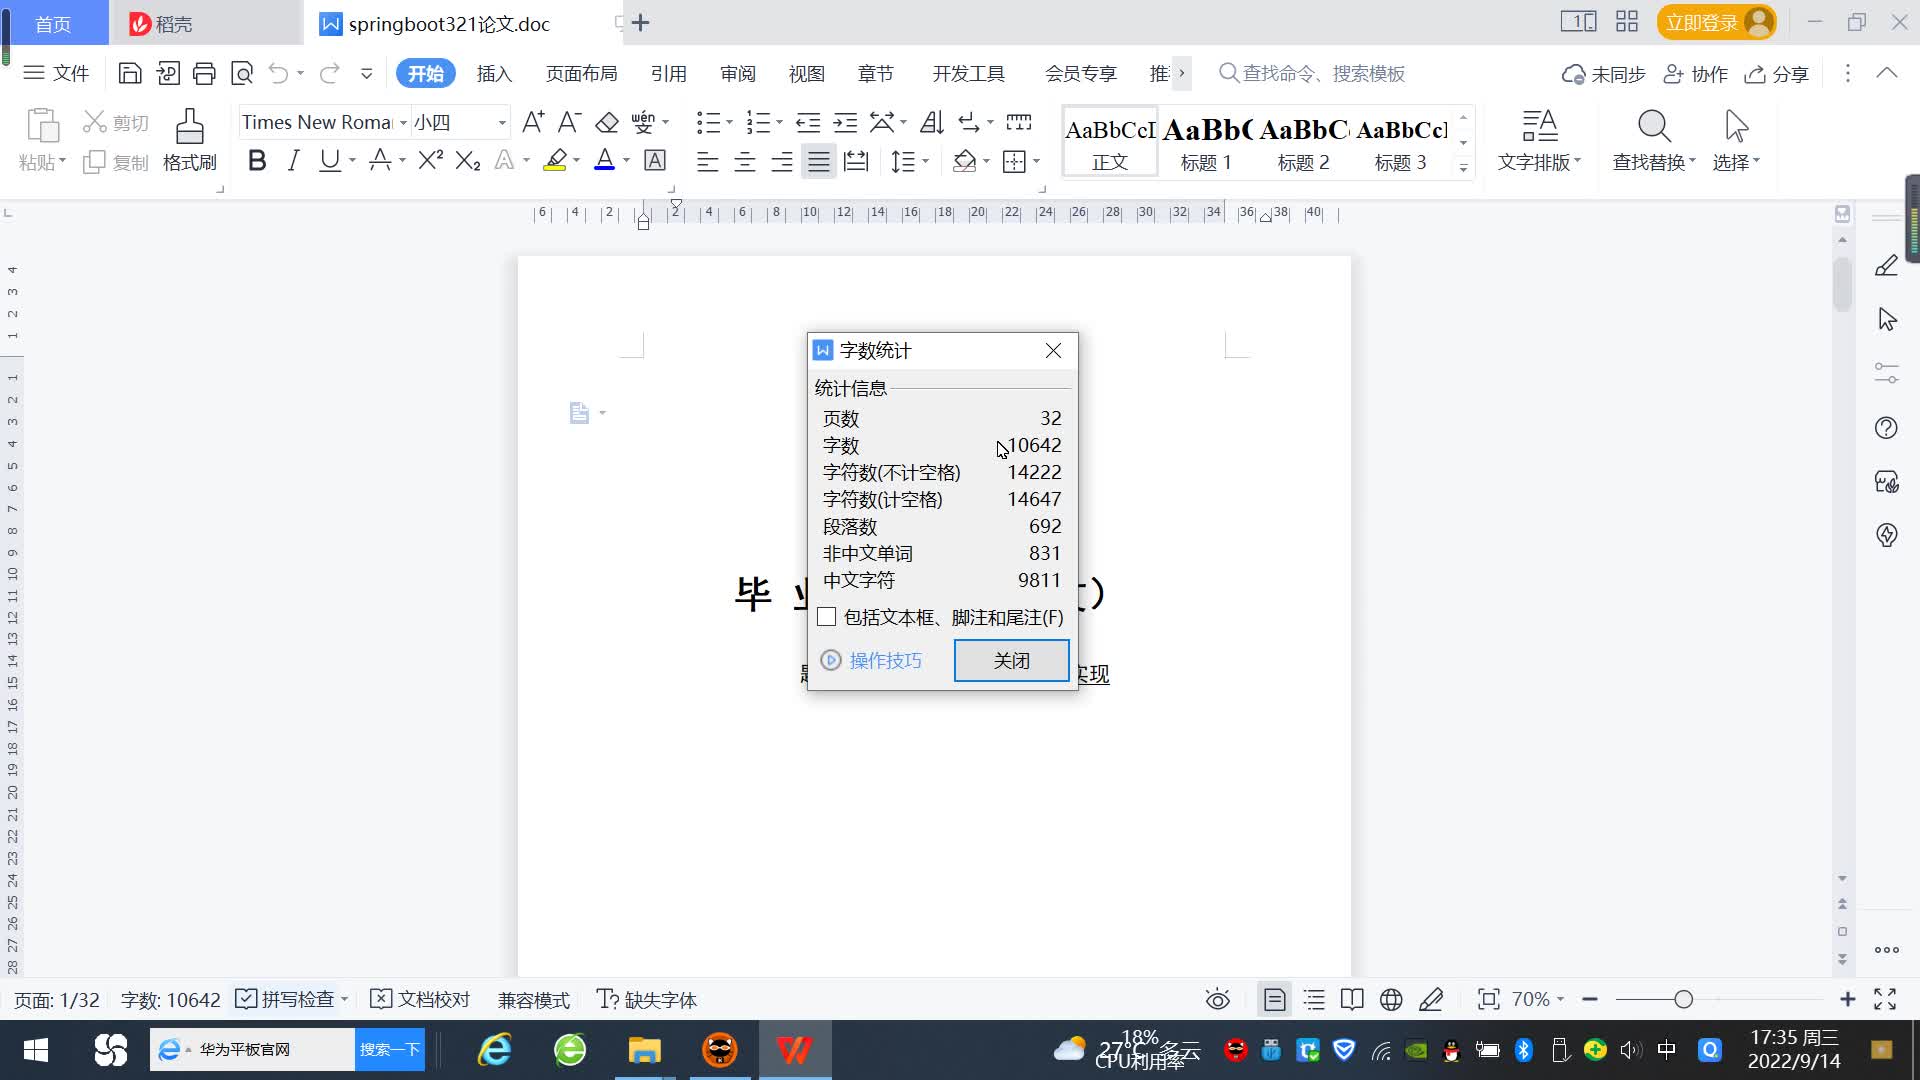Apply yellow highlight color

click(x=555, y=161)
